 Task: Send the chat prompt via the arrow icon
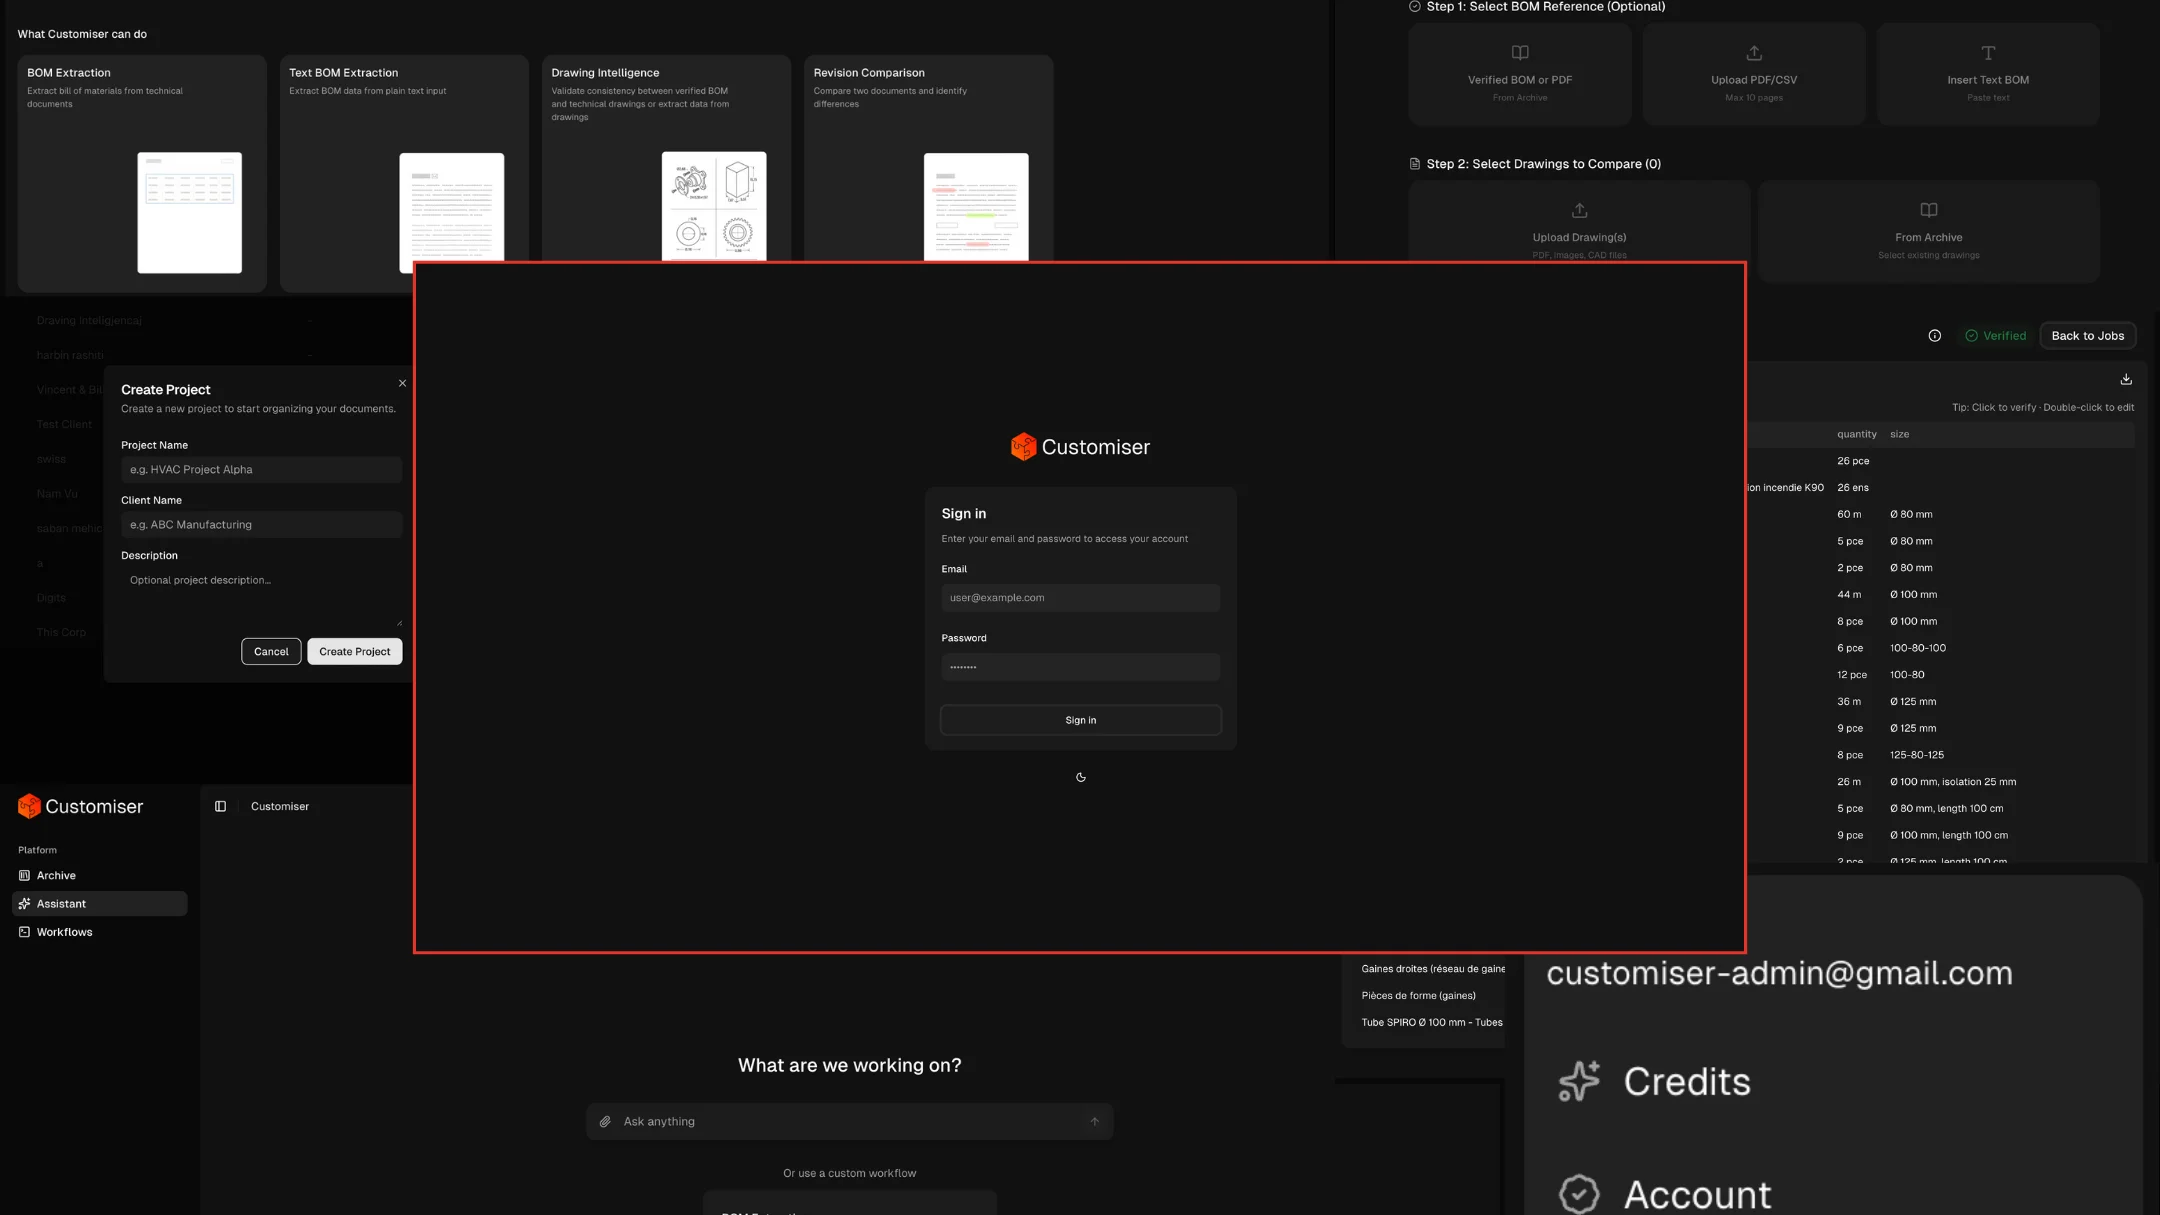point(1093,1121)
